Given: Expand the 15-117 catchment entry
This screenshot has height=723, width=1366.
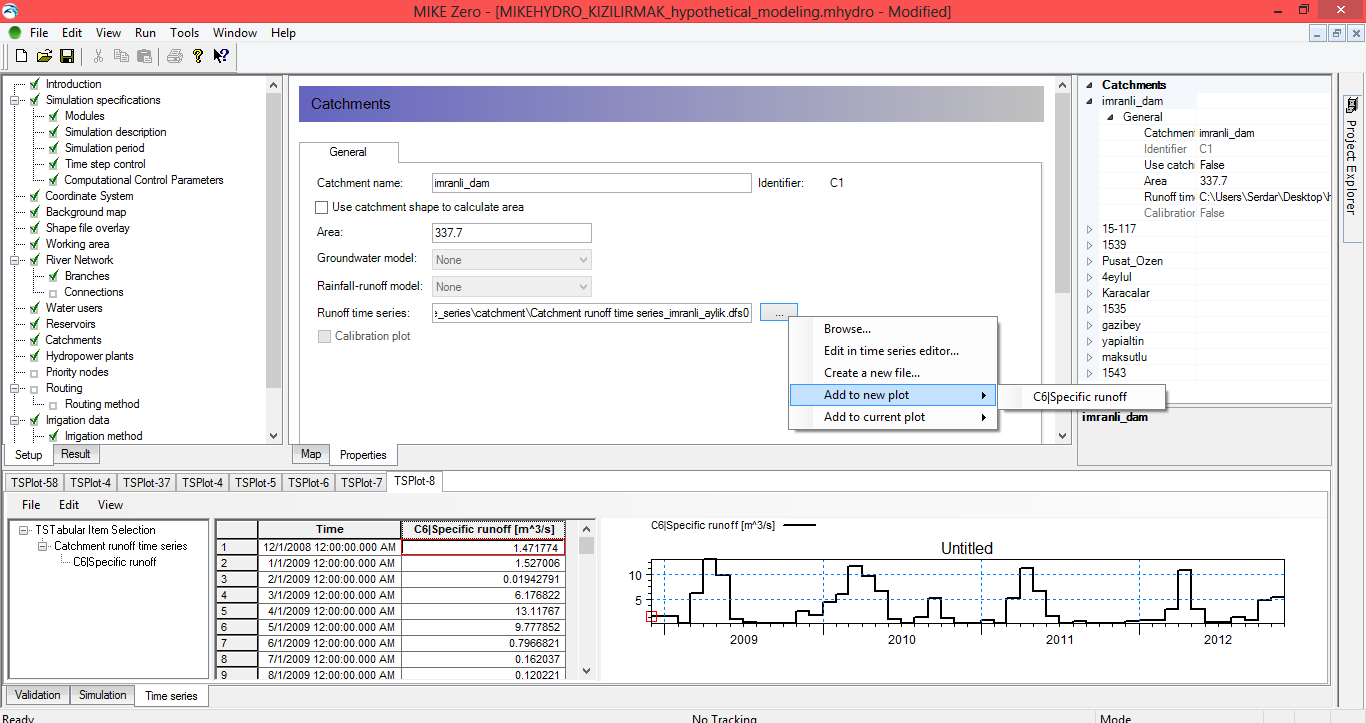Looking at the screenshot, I should [x=1090, y=229].
